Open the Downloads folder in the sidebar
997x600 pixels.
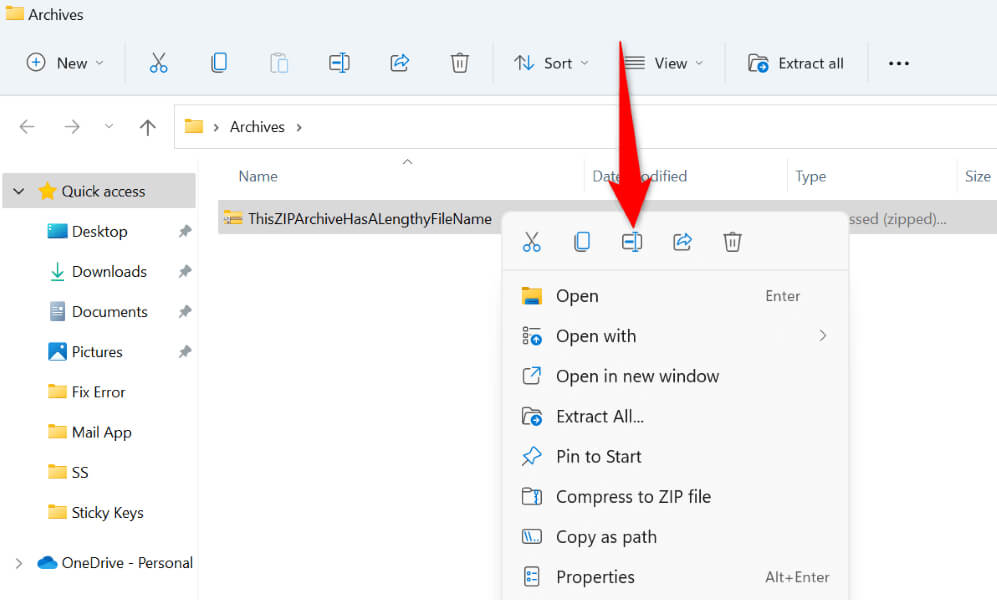(x=109, y=272)
